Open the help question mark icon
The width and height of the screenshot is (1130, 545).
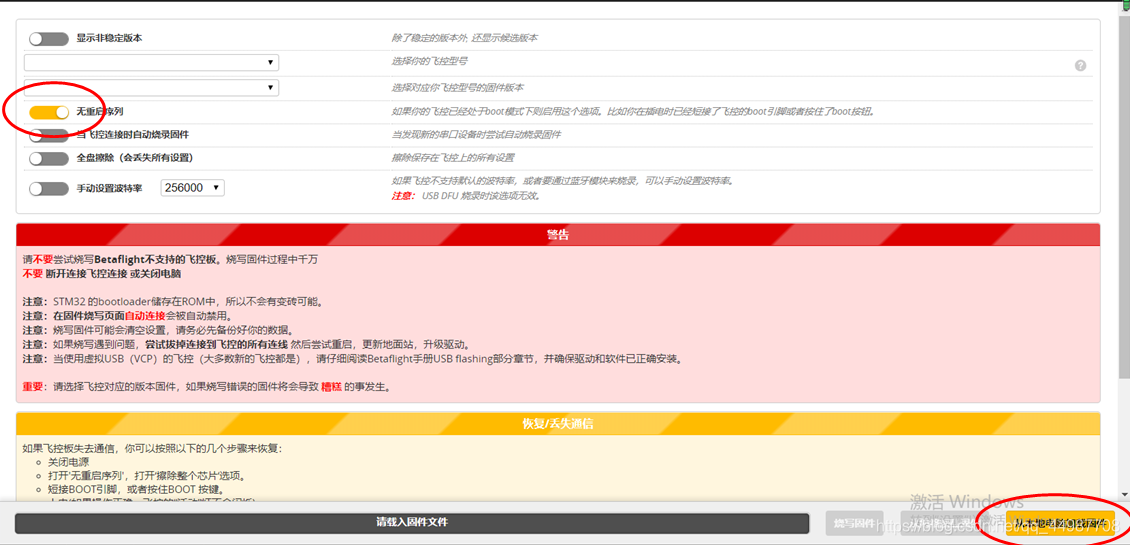(1080, 66)
